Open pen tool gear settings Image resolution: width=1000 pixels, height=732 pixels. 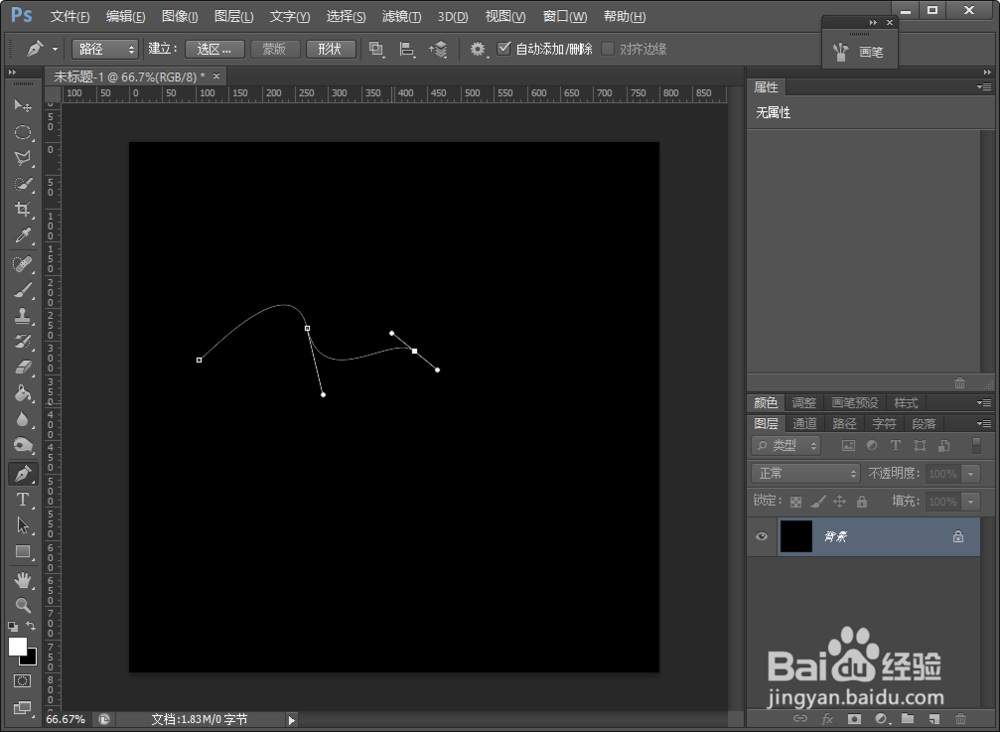[478, 49]
